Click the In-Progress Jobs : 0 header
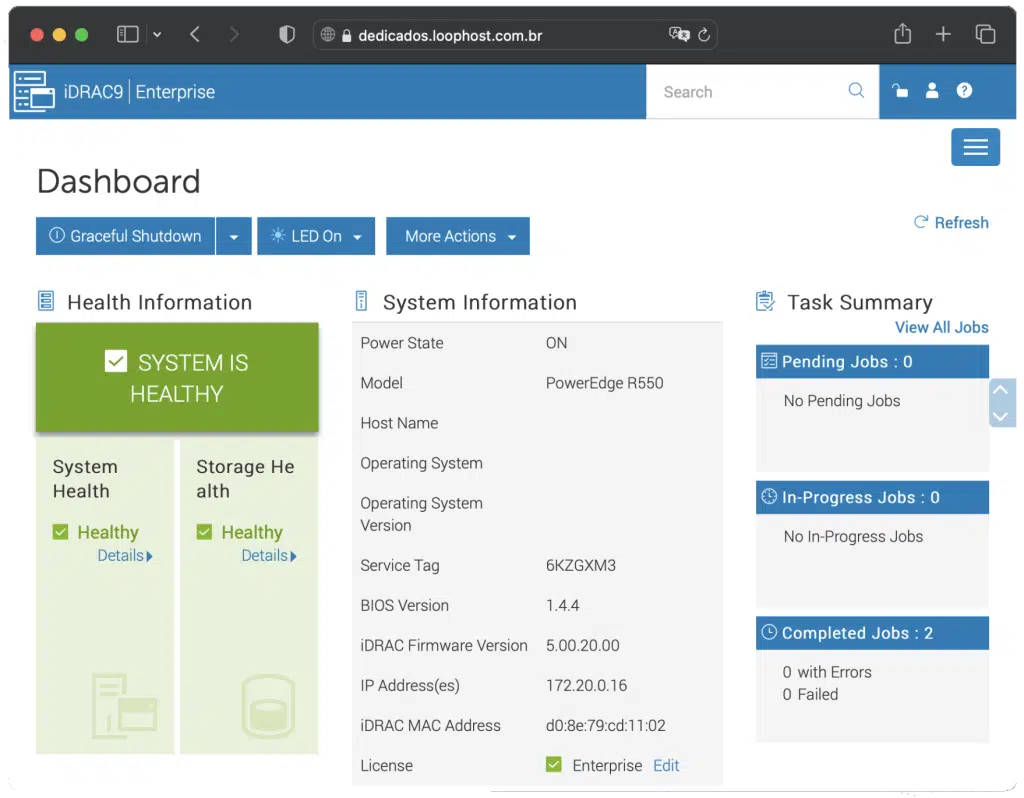Viewport: 1024px width, 798px height. (872, 498)
